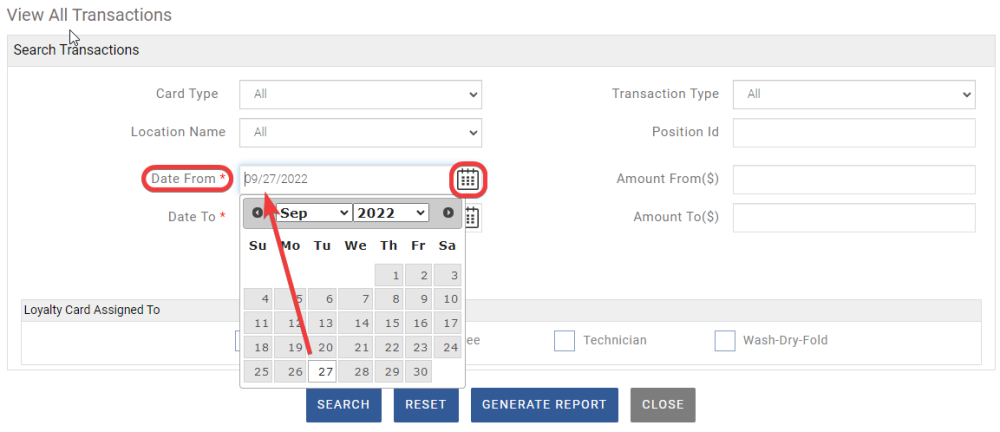The height and width of the screenshot is (432, 1000).
Task: Choose month from Sep calendar dropdown
Action: click(x=313, y=213)
